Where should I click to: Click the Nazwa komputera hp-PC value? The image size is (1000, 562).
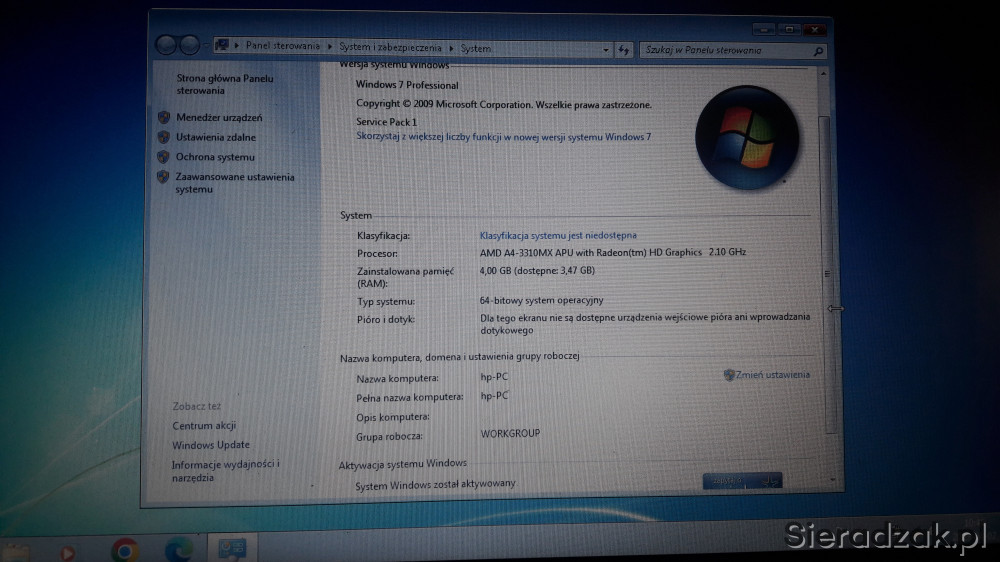click(494, 377)
